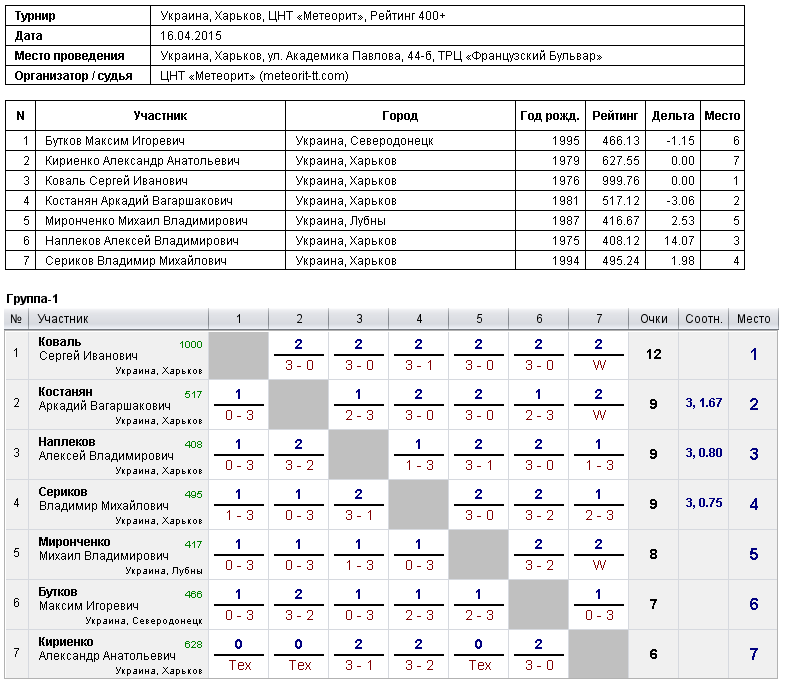Click final place 1 in Коваль's grid row

[753, 355]
